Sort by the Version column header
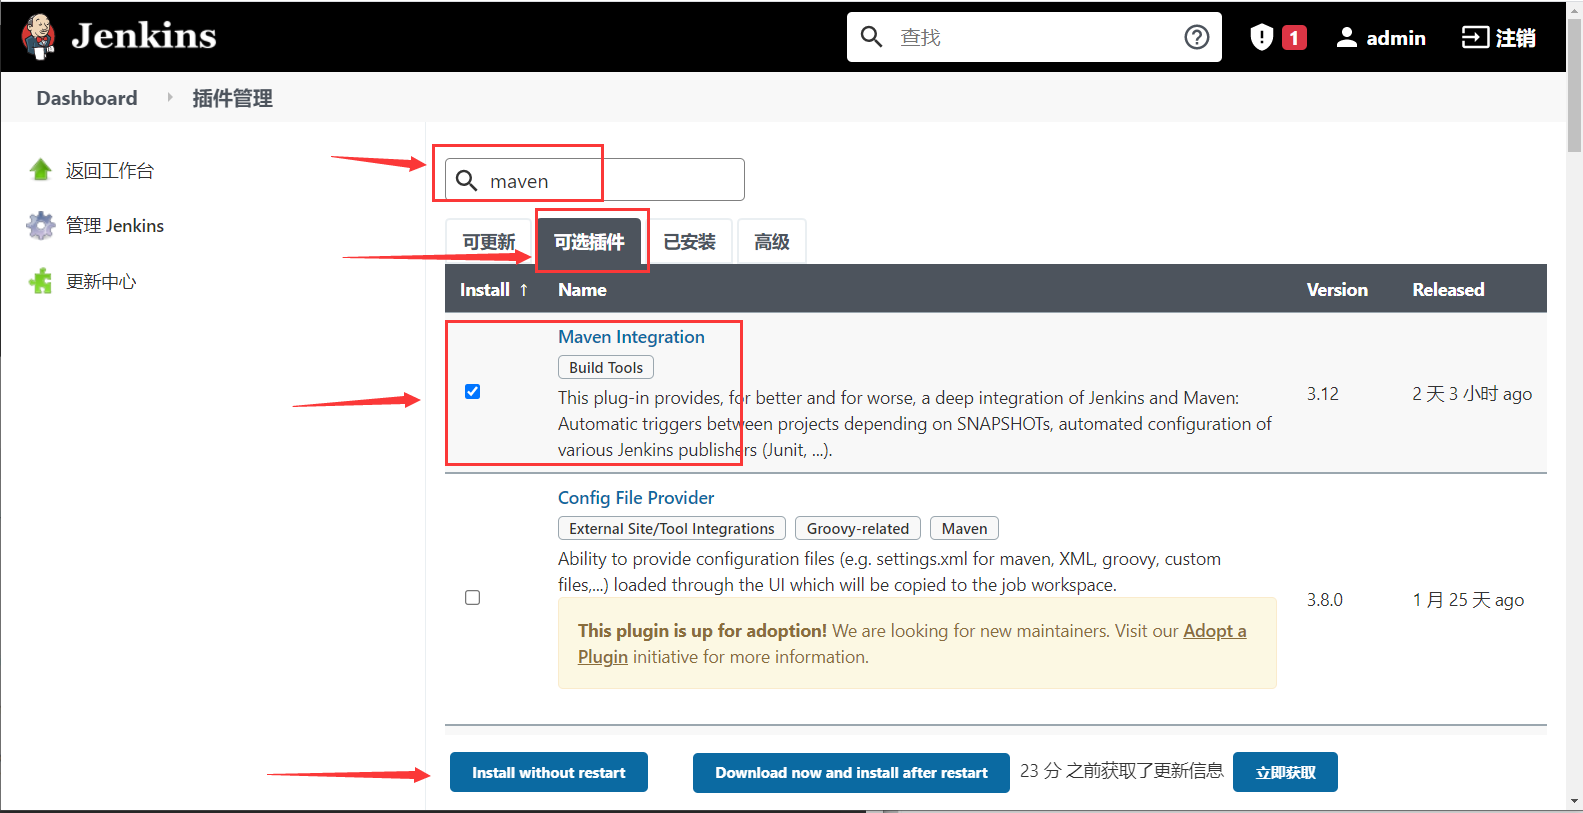Image resolution: width=1583 pixels, height=813 pixels. click(1337, 290)
